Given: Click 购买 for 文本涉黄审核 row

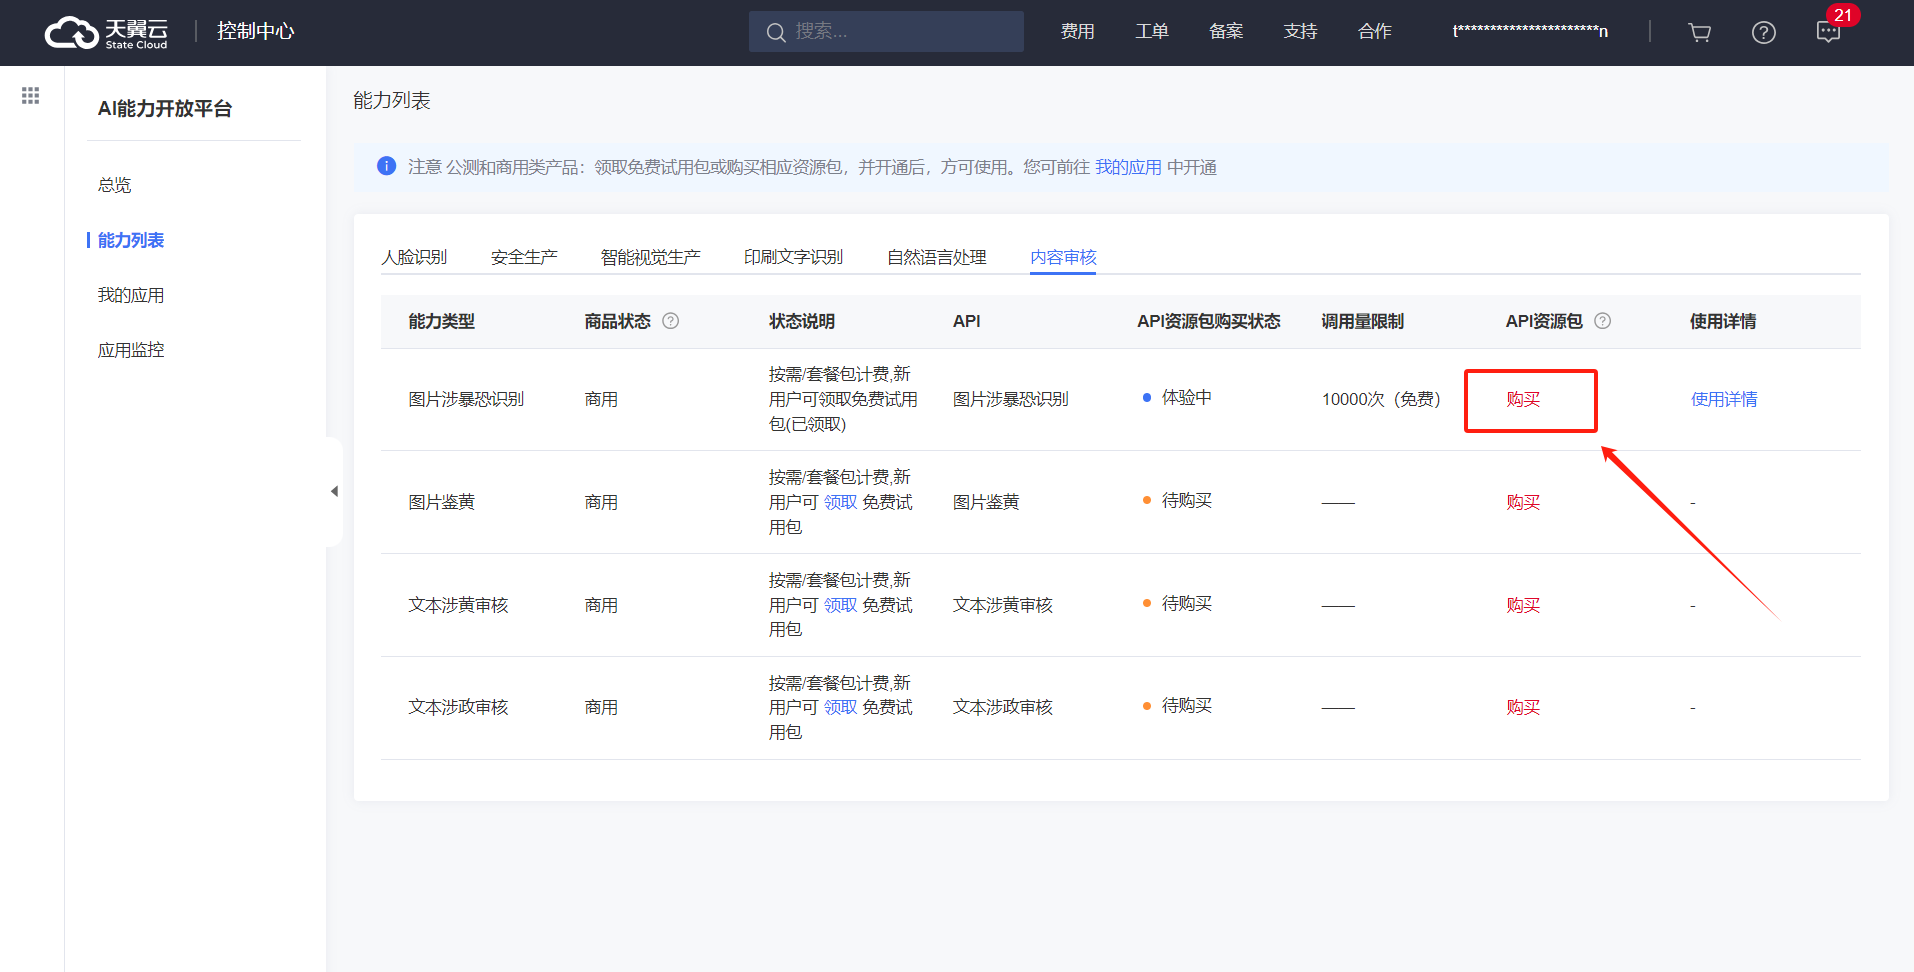Looking at the screenshot, I should [1523, 605].
